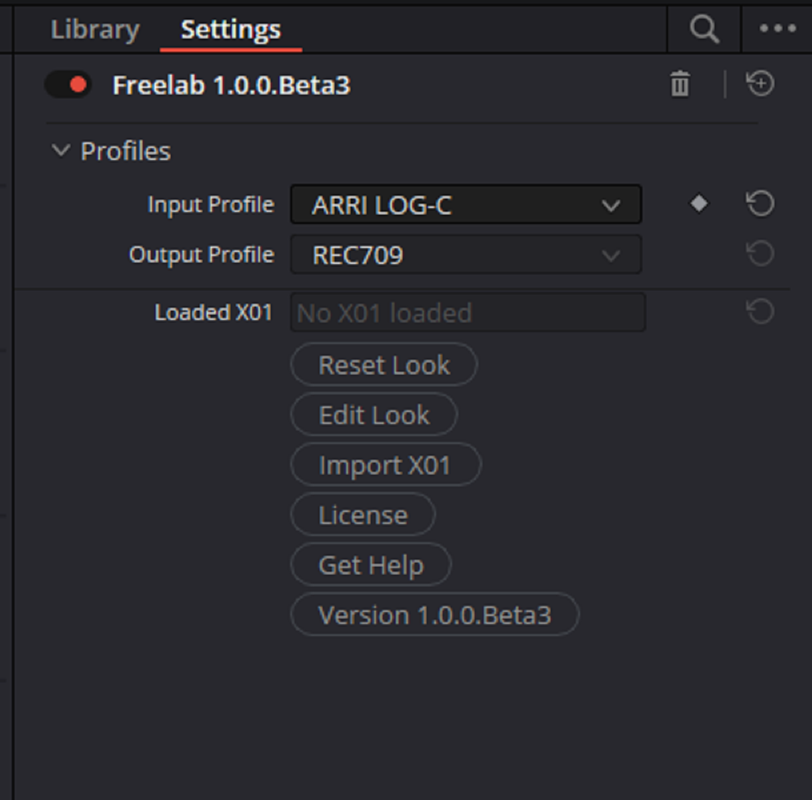Click the Loaded X01 label

click(x=213, y=312)
